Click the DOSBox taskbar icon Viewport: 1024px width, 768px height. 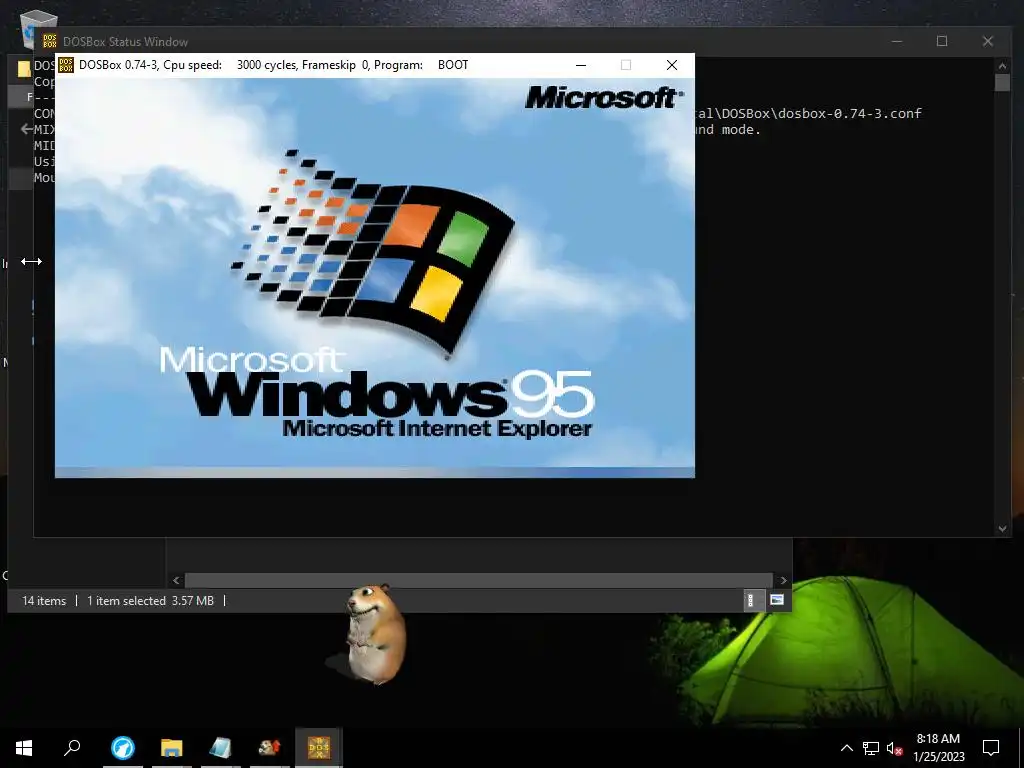319,748
